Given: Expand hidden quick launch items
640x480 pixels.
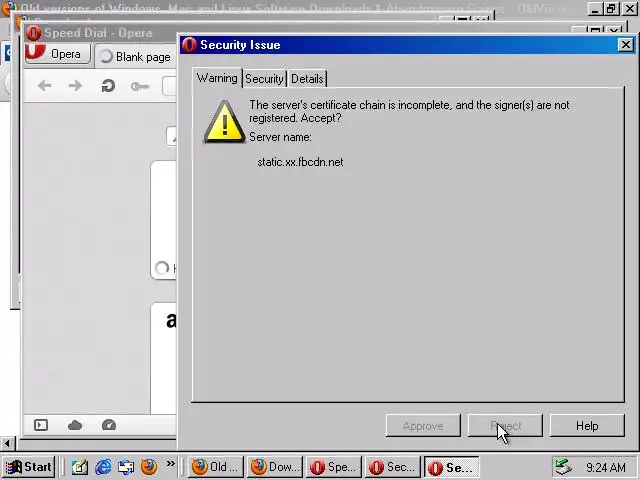Looking at the screenshot, I should tap(171, 463).
